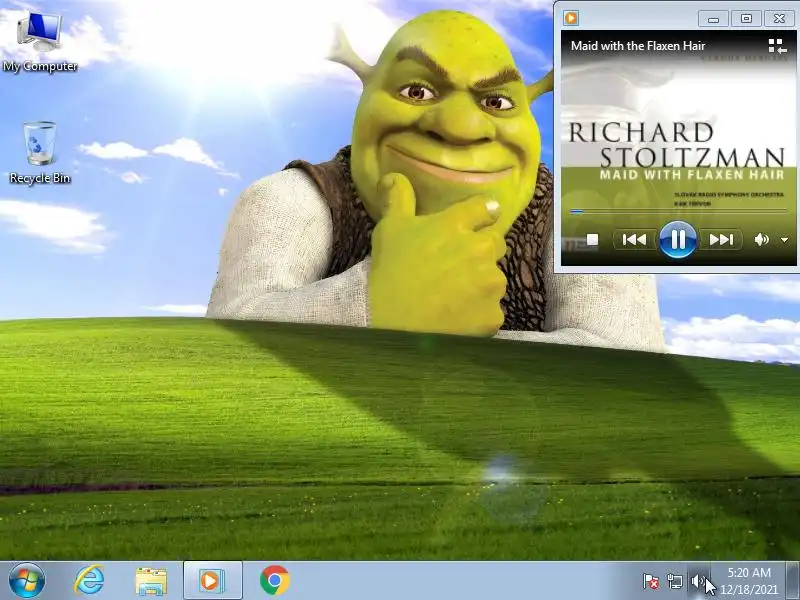The image size is (800, 600).
Task: Click the Media Player seek progress bar
Action: [x=679, y=211]
